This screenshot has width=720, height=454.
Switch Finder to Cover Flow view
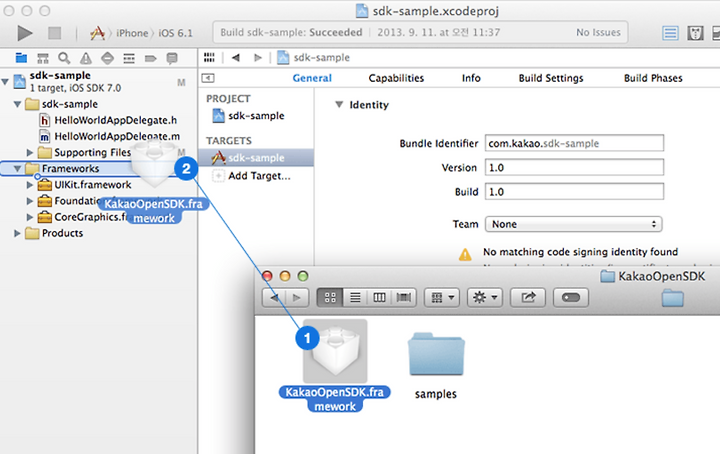[404, 298]
